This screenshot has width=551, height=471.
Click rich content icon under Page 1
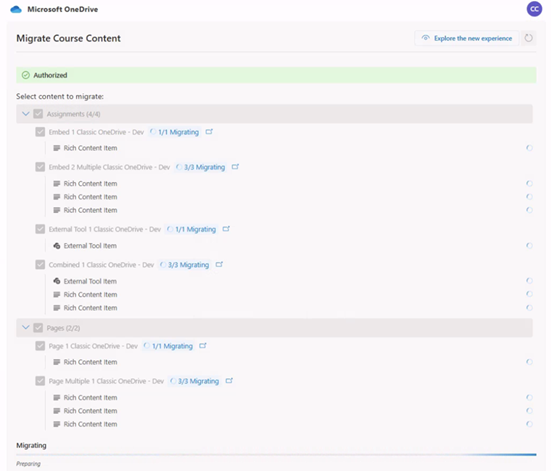(57, 362)
